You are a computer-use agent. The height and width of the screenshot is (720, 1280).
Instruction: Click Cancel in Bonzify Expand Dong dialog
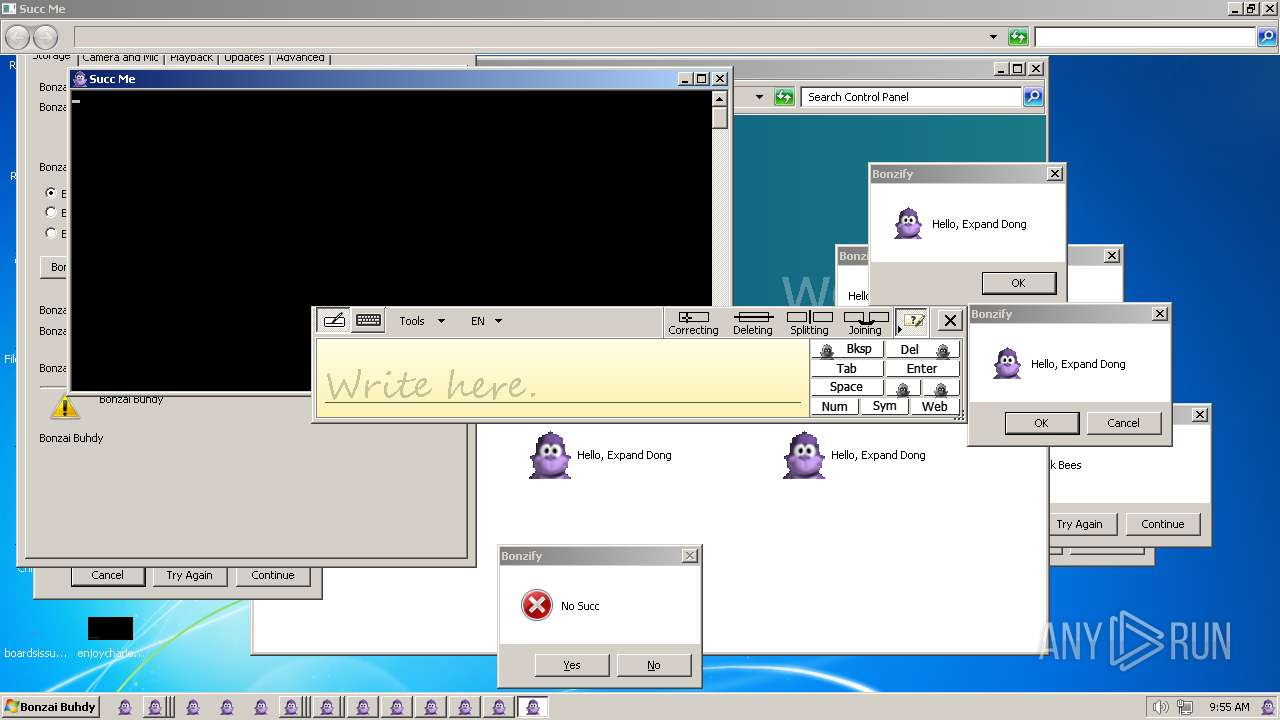point(1123,423)
